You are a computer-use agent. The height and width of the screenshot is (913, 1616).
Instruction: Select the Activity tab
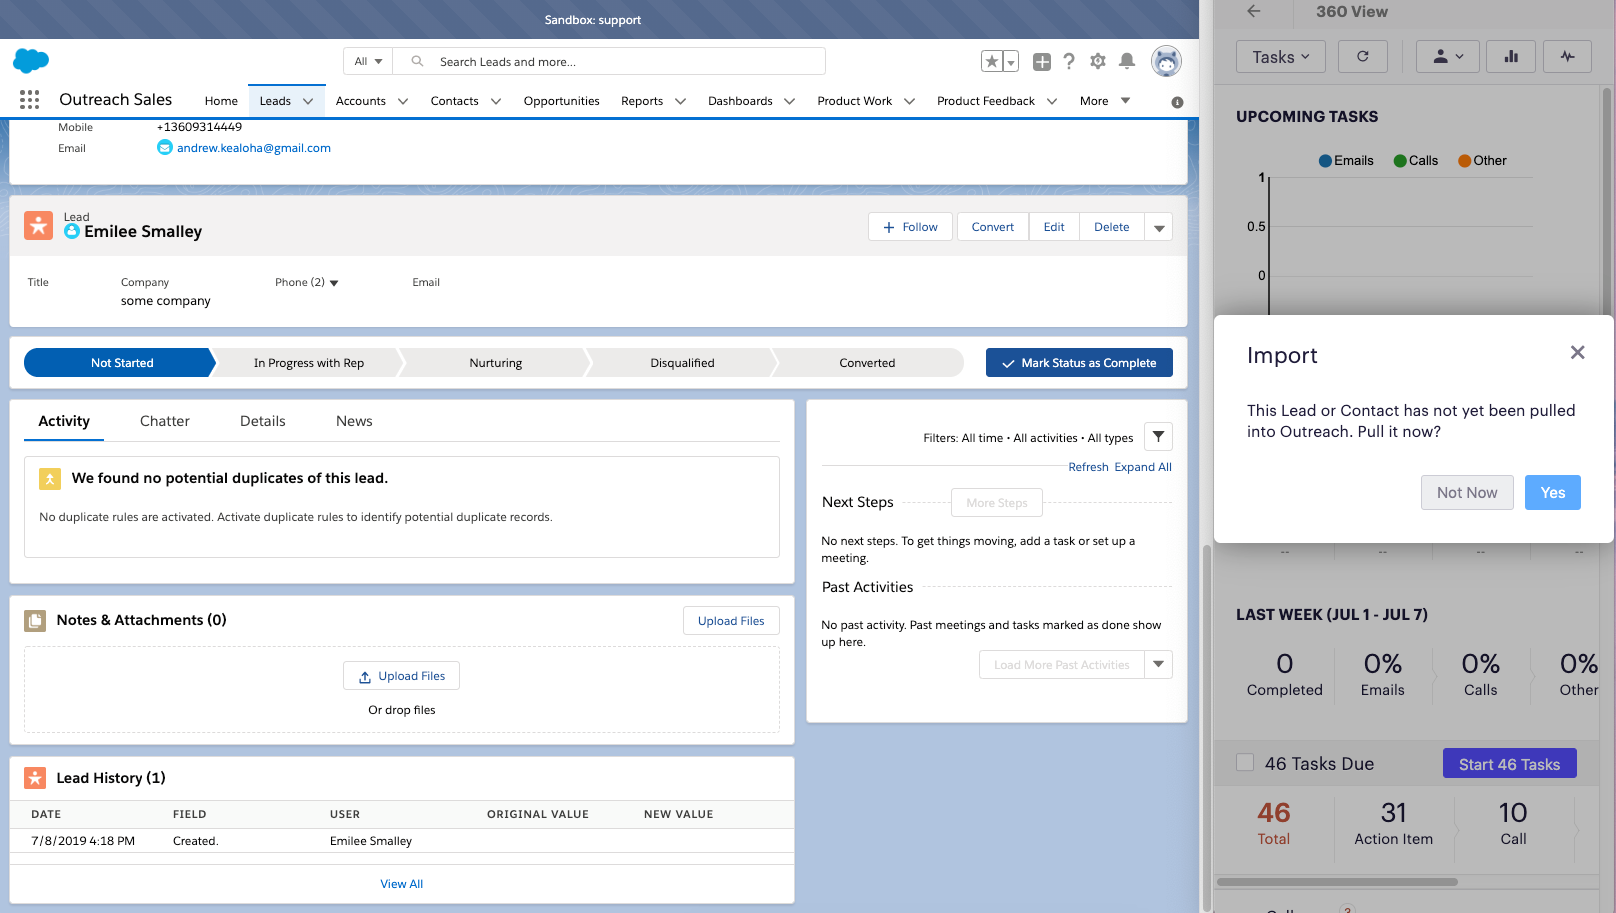(x=64, y=421)
